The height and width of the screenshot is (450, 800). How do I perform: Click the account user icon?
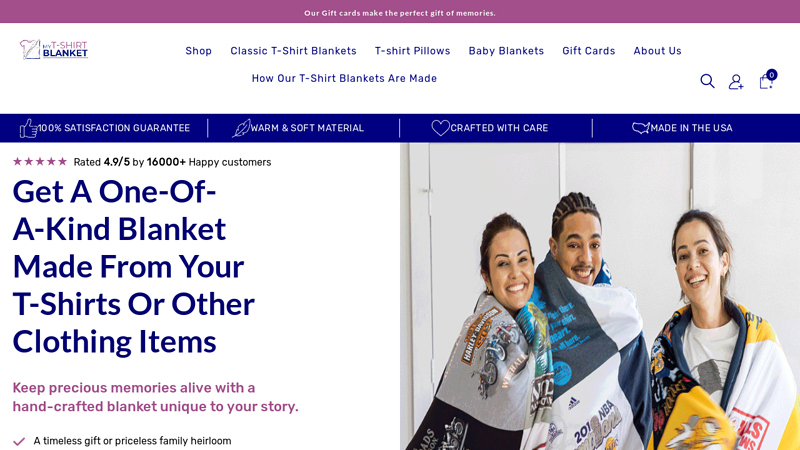point(736,82)
